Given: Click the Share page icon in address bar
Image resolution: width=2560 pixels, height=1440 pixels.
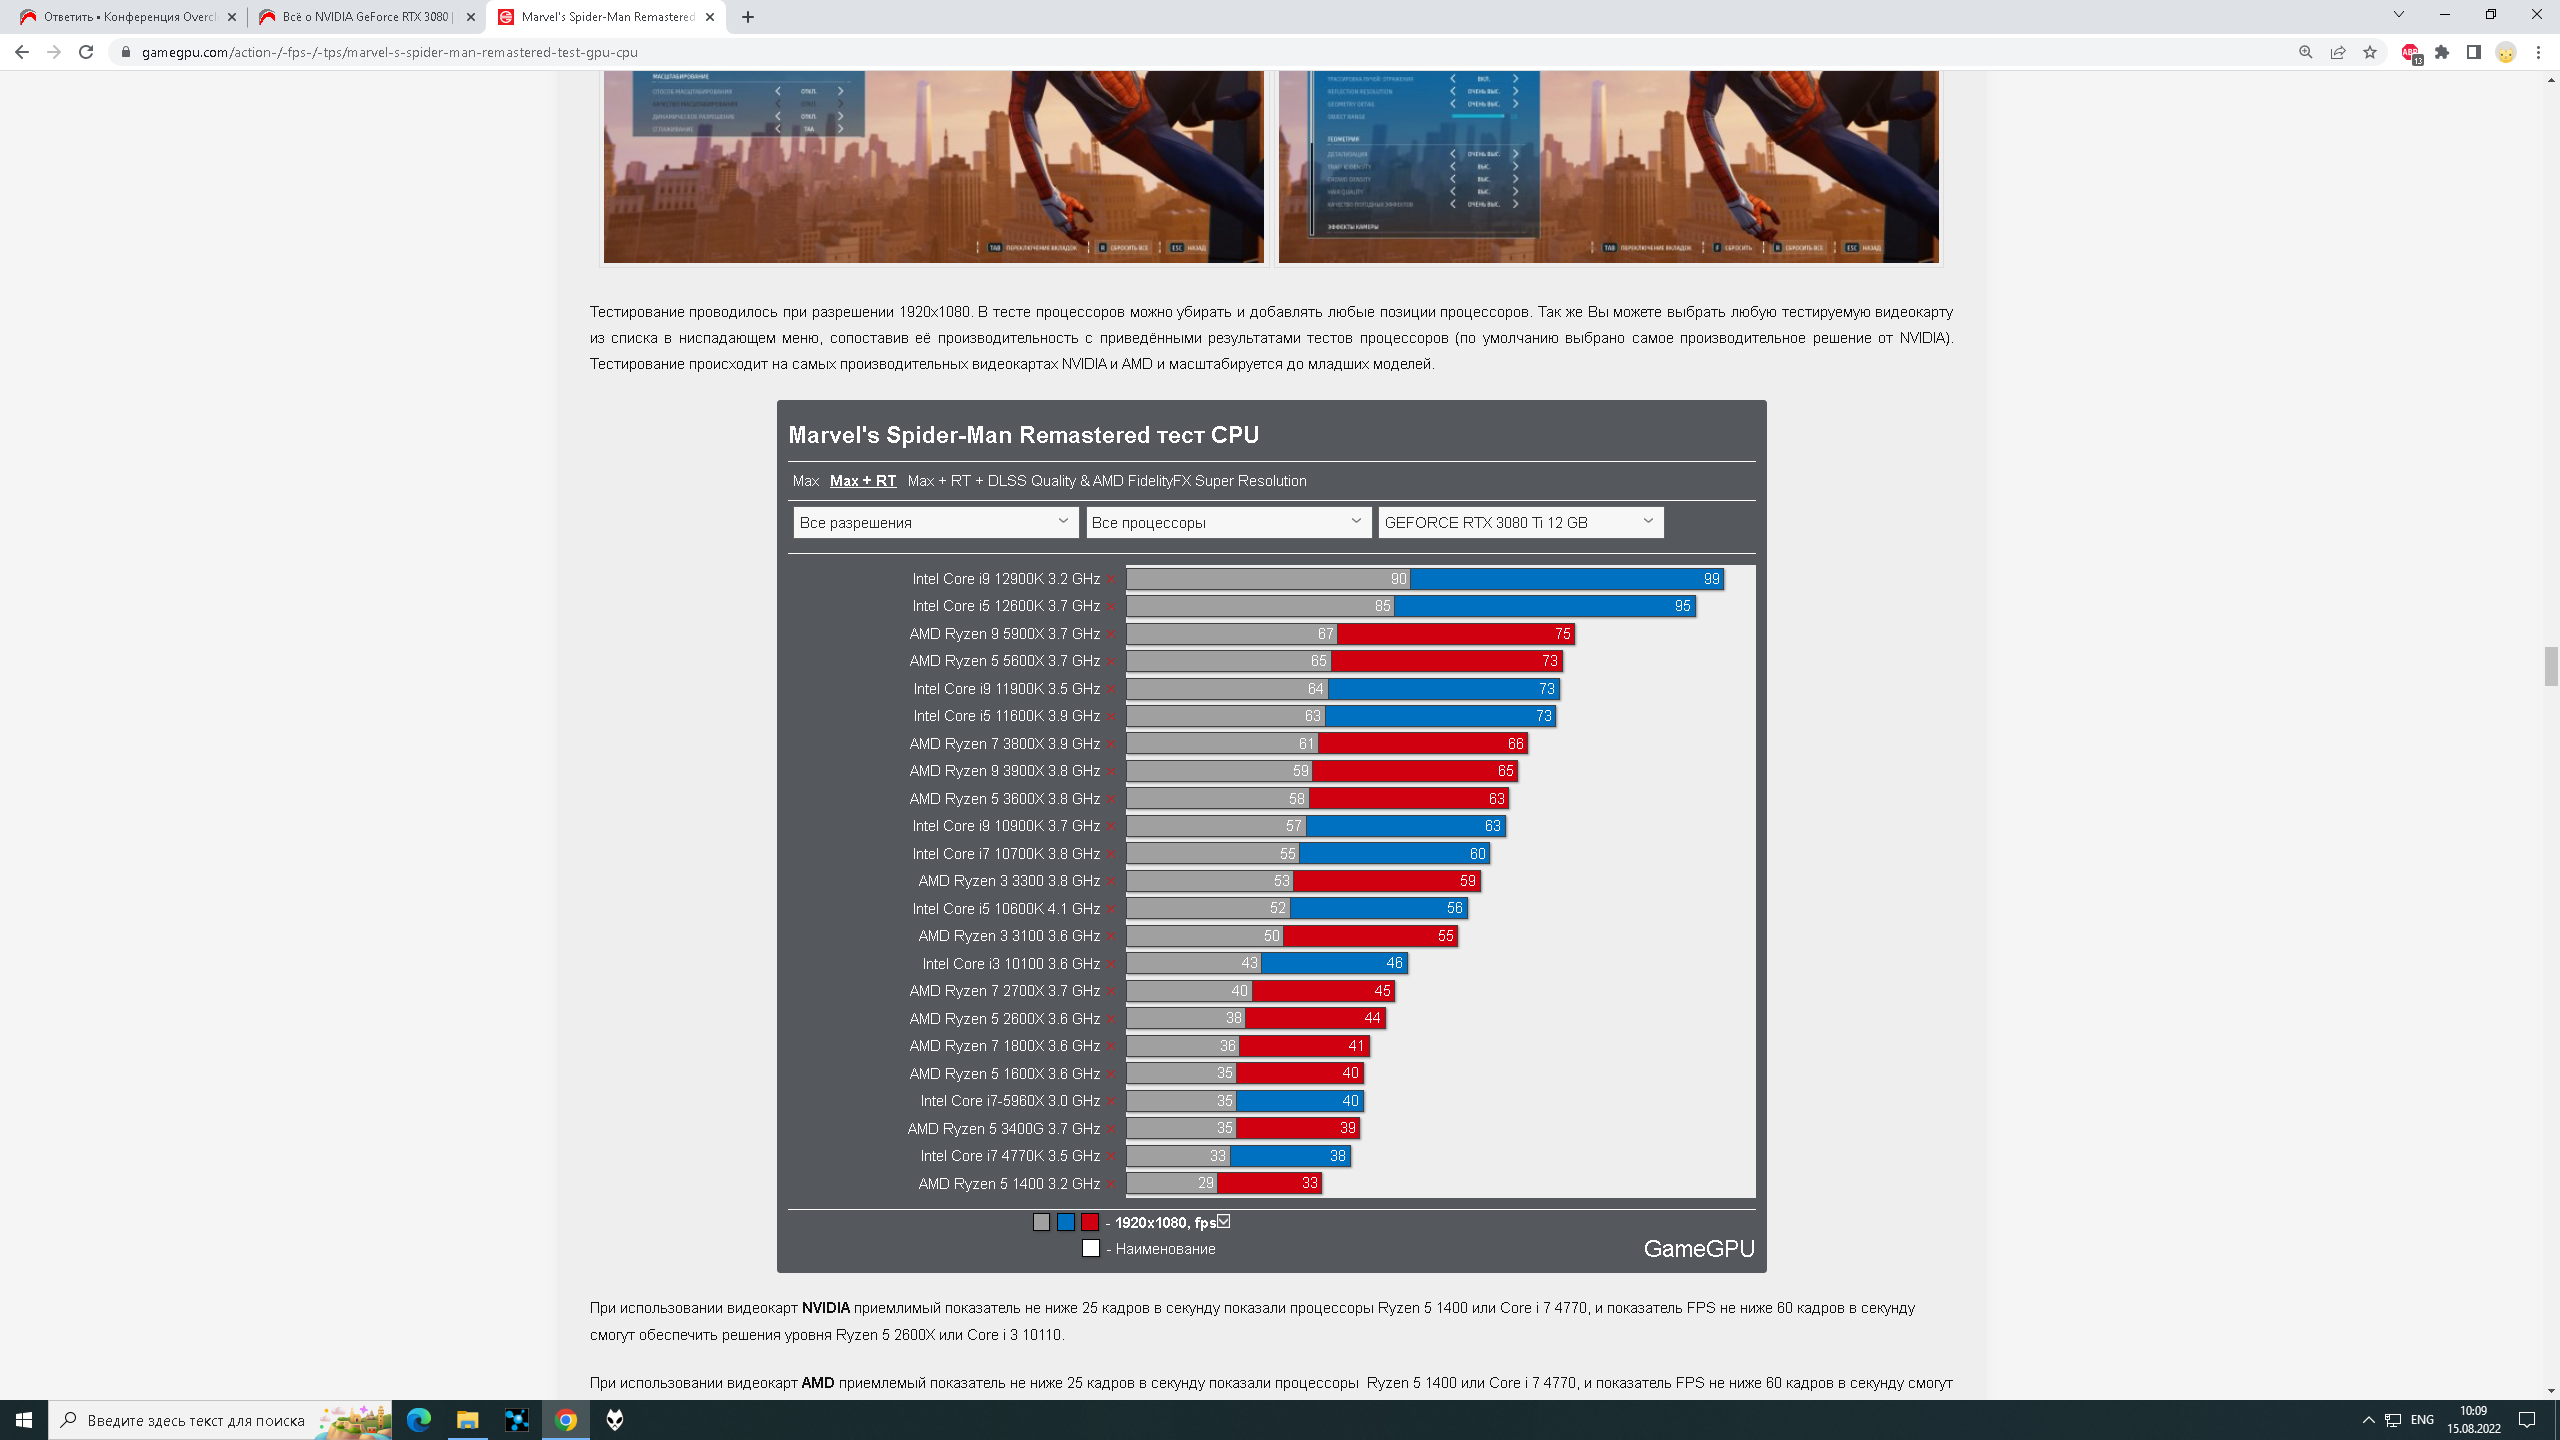Looking at the screenshot, I should coord(2338,52).
